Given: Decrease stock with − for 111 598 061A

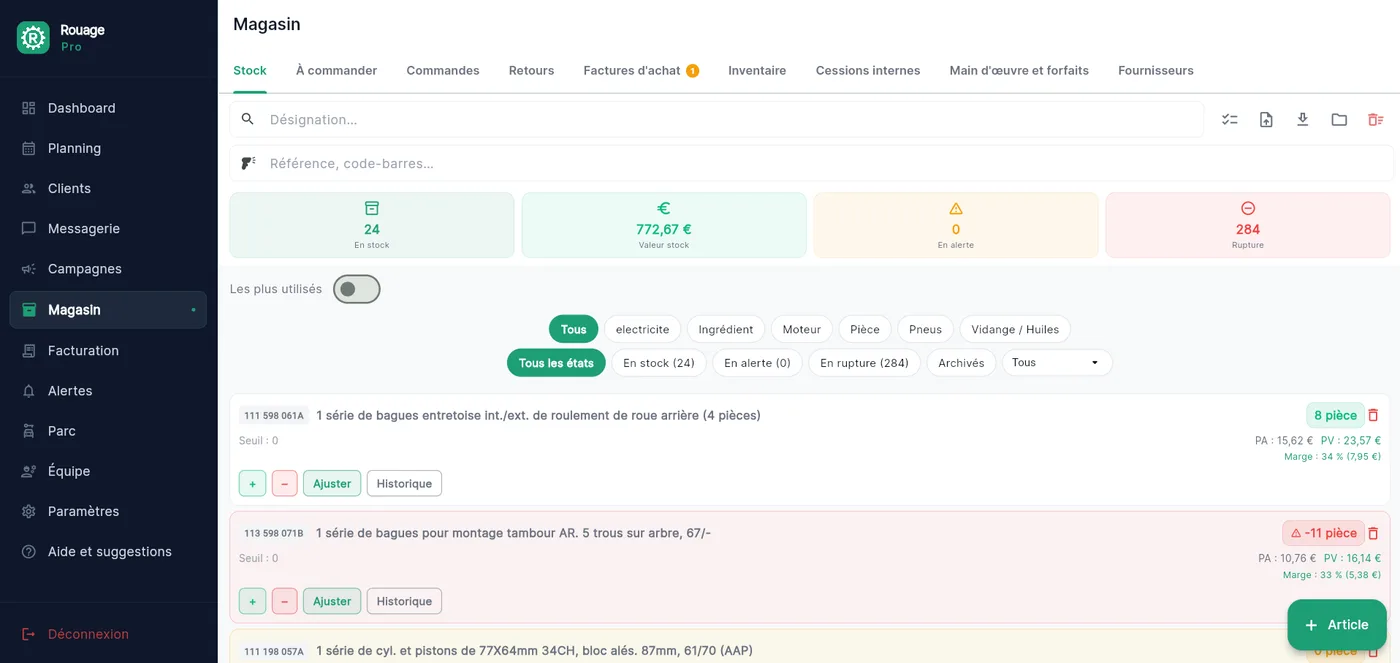Looking at the screenshot, I should tap(284, 484).
